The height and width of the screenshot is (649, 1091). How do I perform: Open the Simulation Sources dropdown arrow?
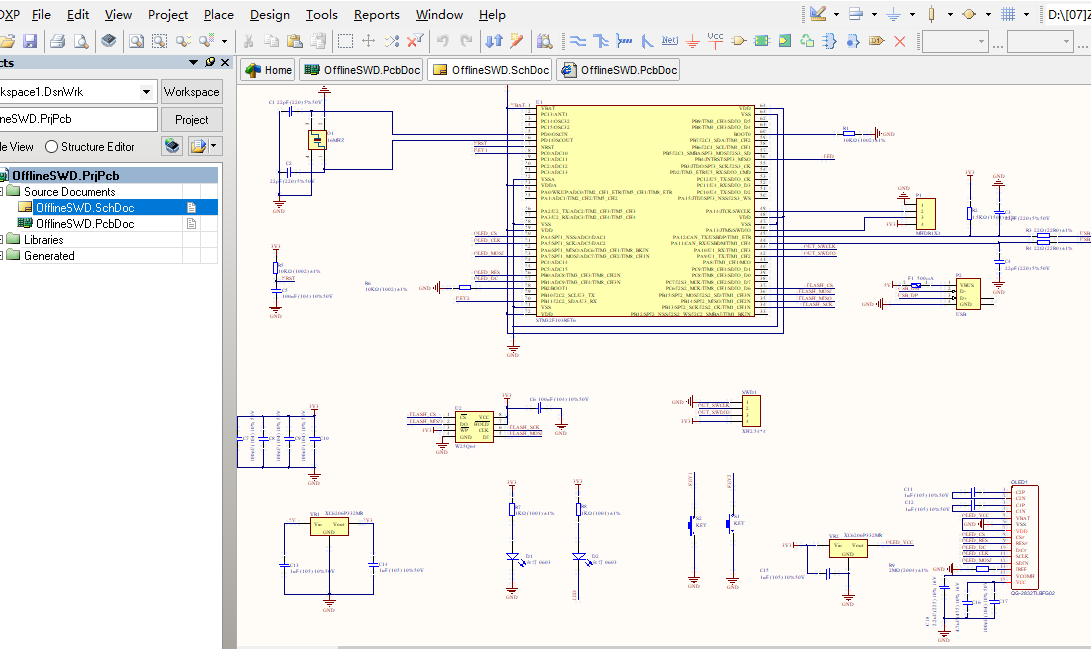point(988,14)
